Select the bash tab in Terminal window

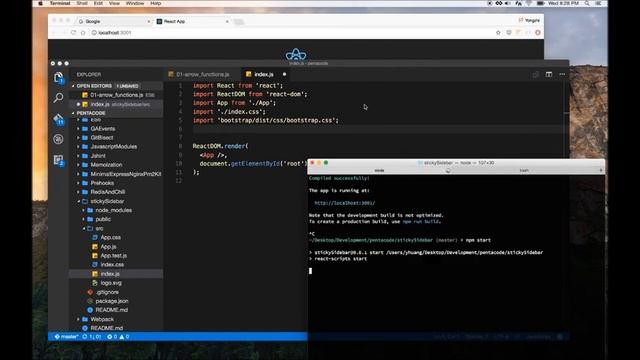tap(524, 170)
